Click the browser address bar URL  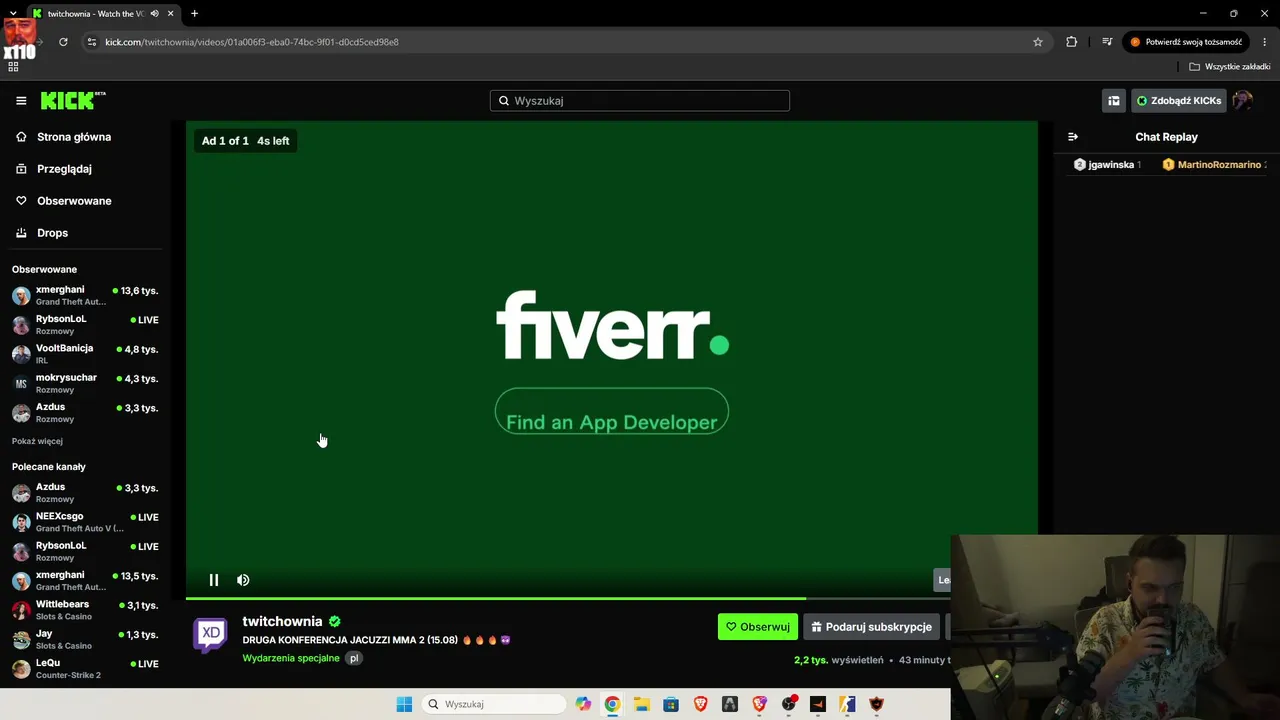click(252, 42)
